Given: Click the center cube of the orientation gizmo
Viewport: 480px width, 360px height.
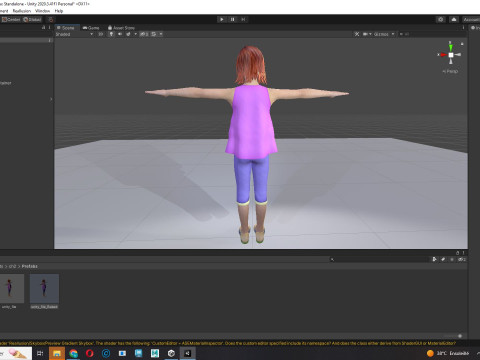Looking at the screenshot, I should (451, 55).
